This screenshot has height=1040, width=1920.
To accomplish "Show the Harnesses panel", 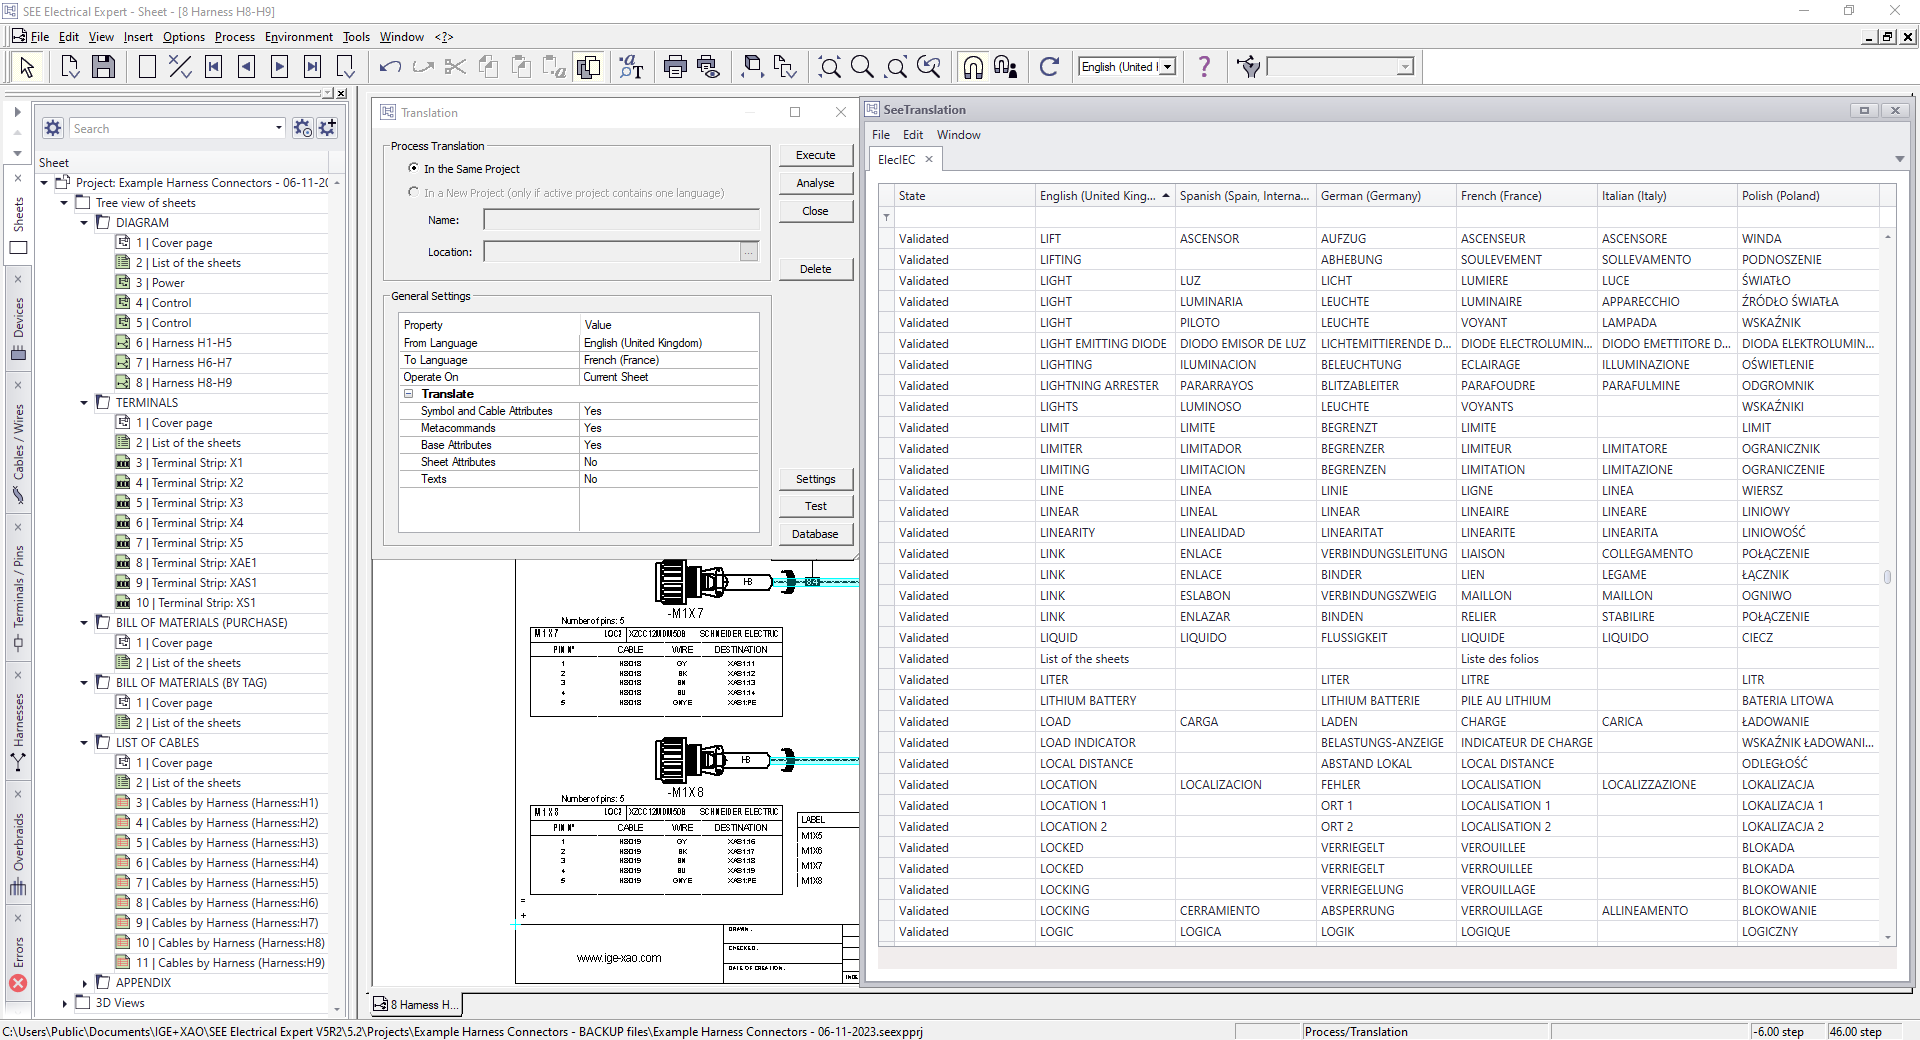I will [18, 720].
